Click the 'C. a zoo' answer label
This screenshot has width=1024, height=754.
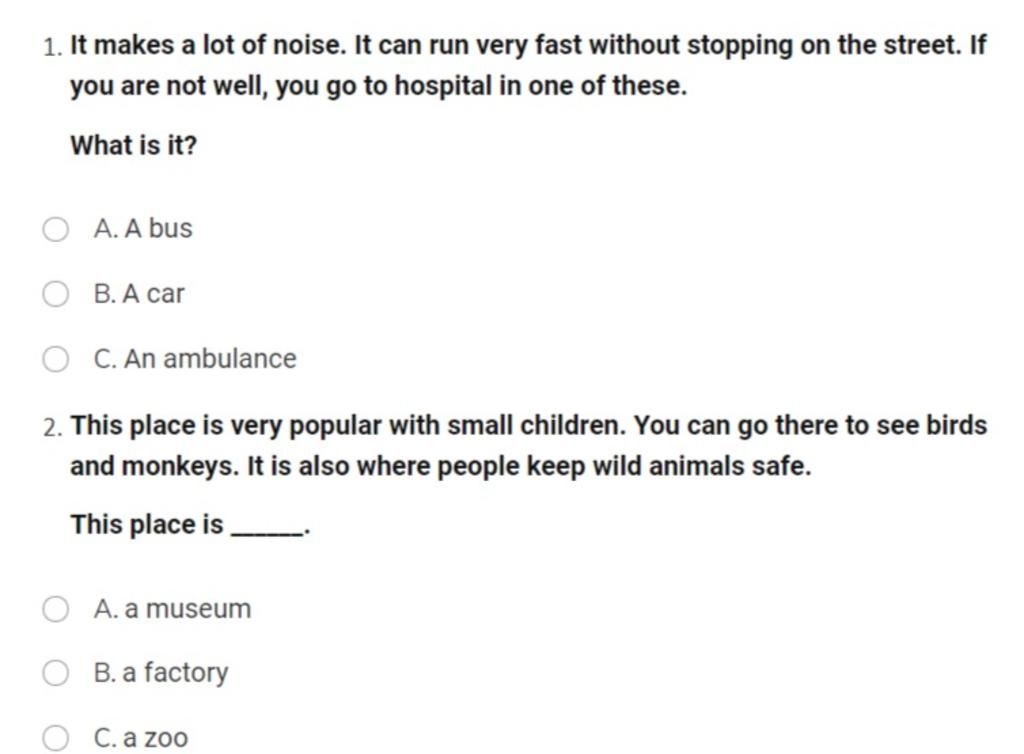pyautogui.click(x=141, y=738)
